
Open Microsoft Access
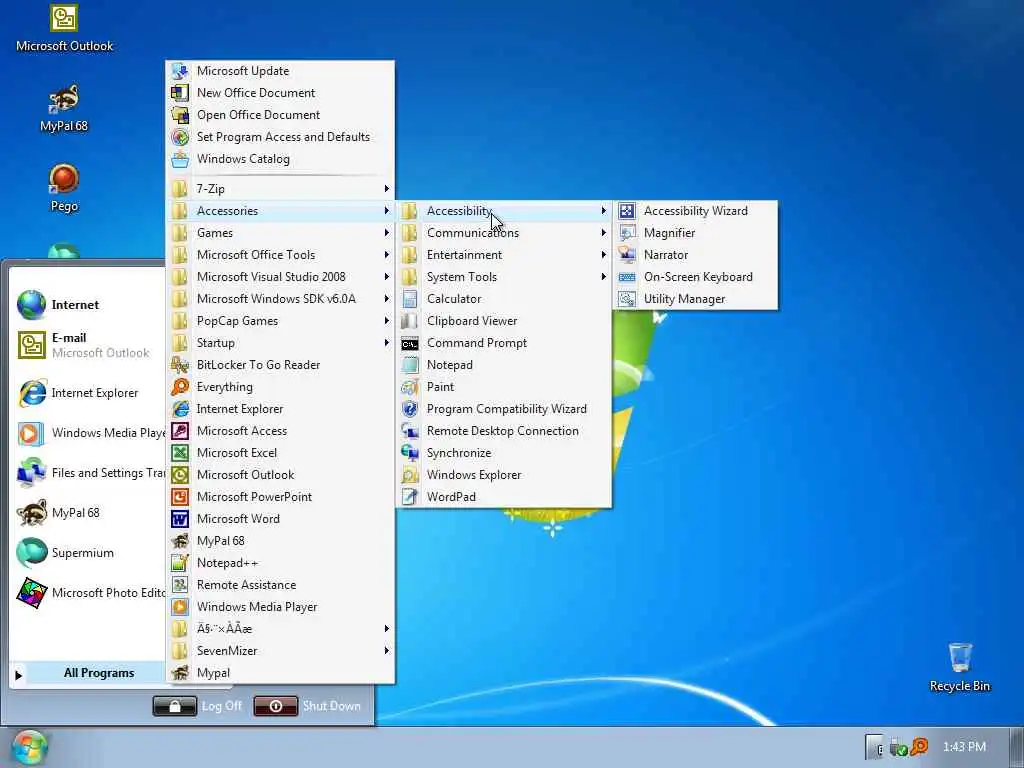click(280, 430)
